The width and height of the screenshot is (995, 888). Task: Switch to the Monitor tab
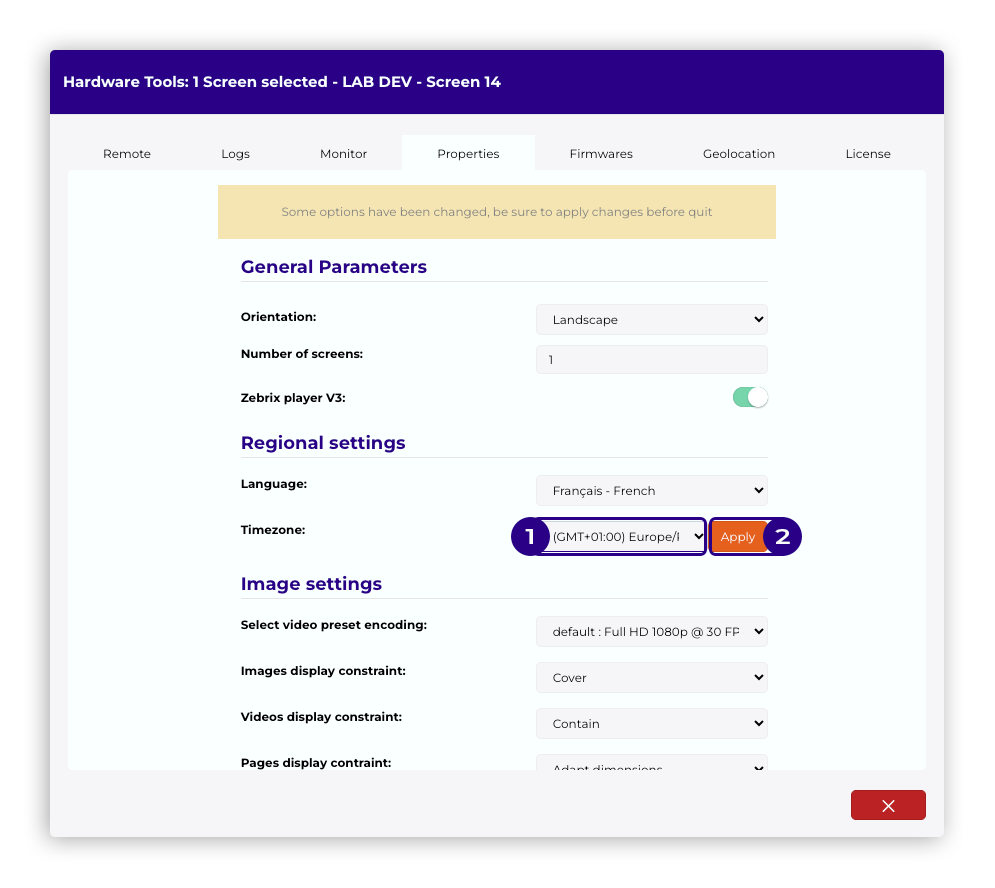343,154
